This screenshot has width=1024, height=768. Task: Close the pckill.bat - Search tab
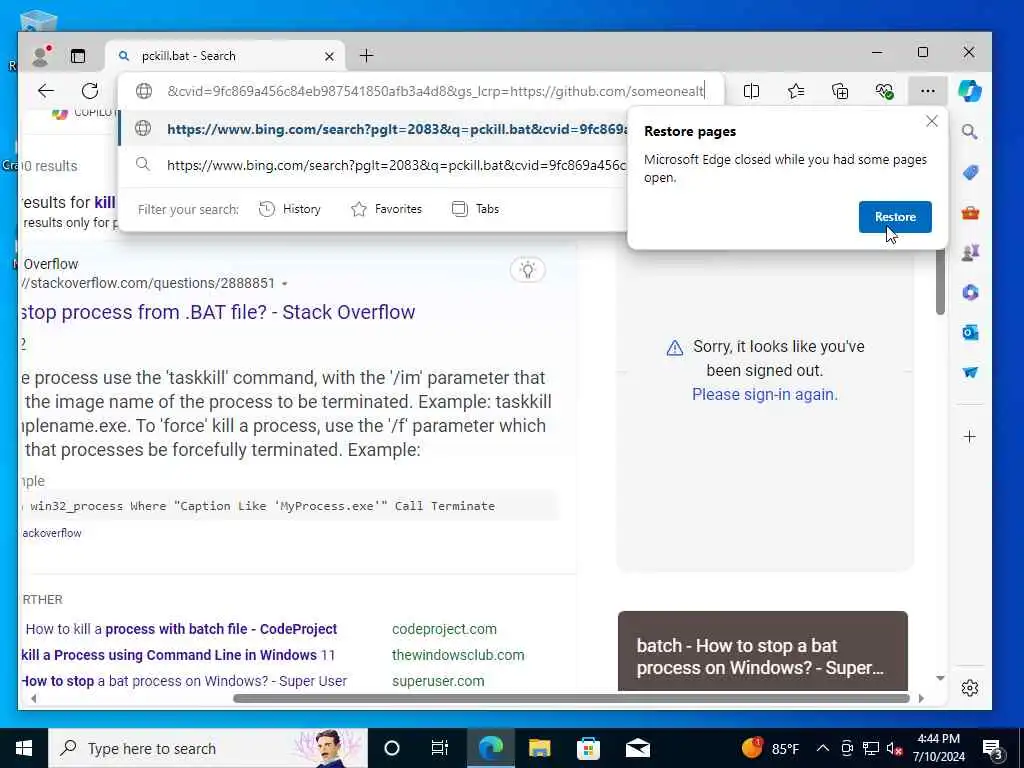[x=329, y=57]
